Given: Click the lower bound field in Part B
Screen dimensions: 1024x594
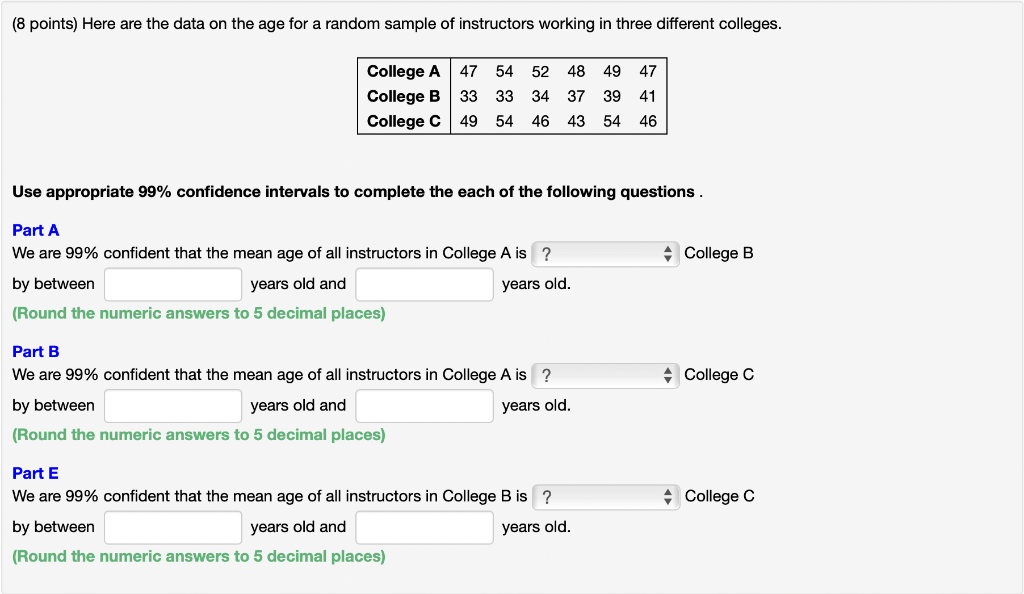Looking at the screenshot, I should click(x=172, y=406).
